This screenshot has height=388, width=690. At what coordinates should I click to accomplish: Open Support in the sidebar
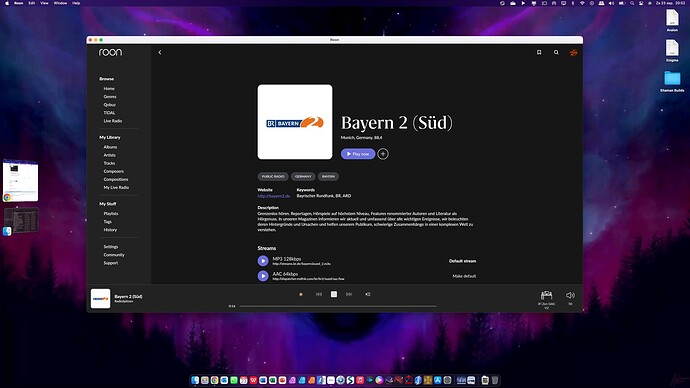tap(110, 263)
